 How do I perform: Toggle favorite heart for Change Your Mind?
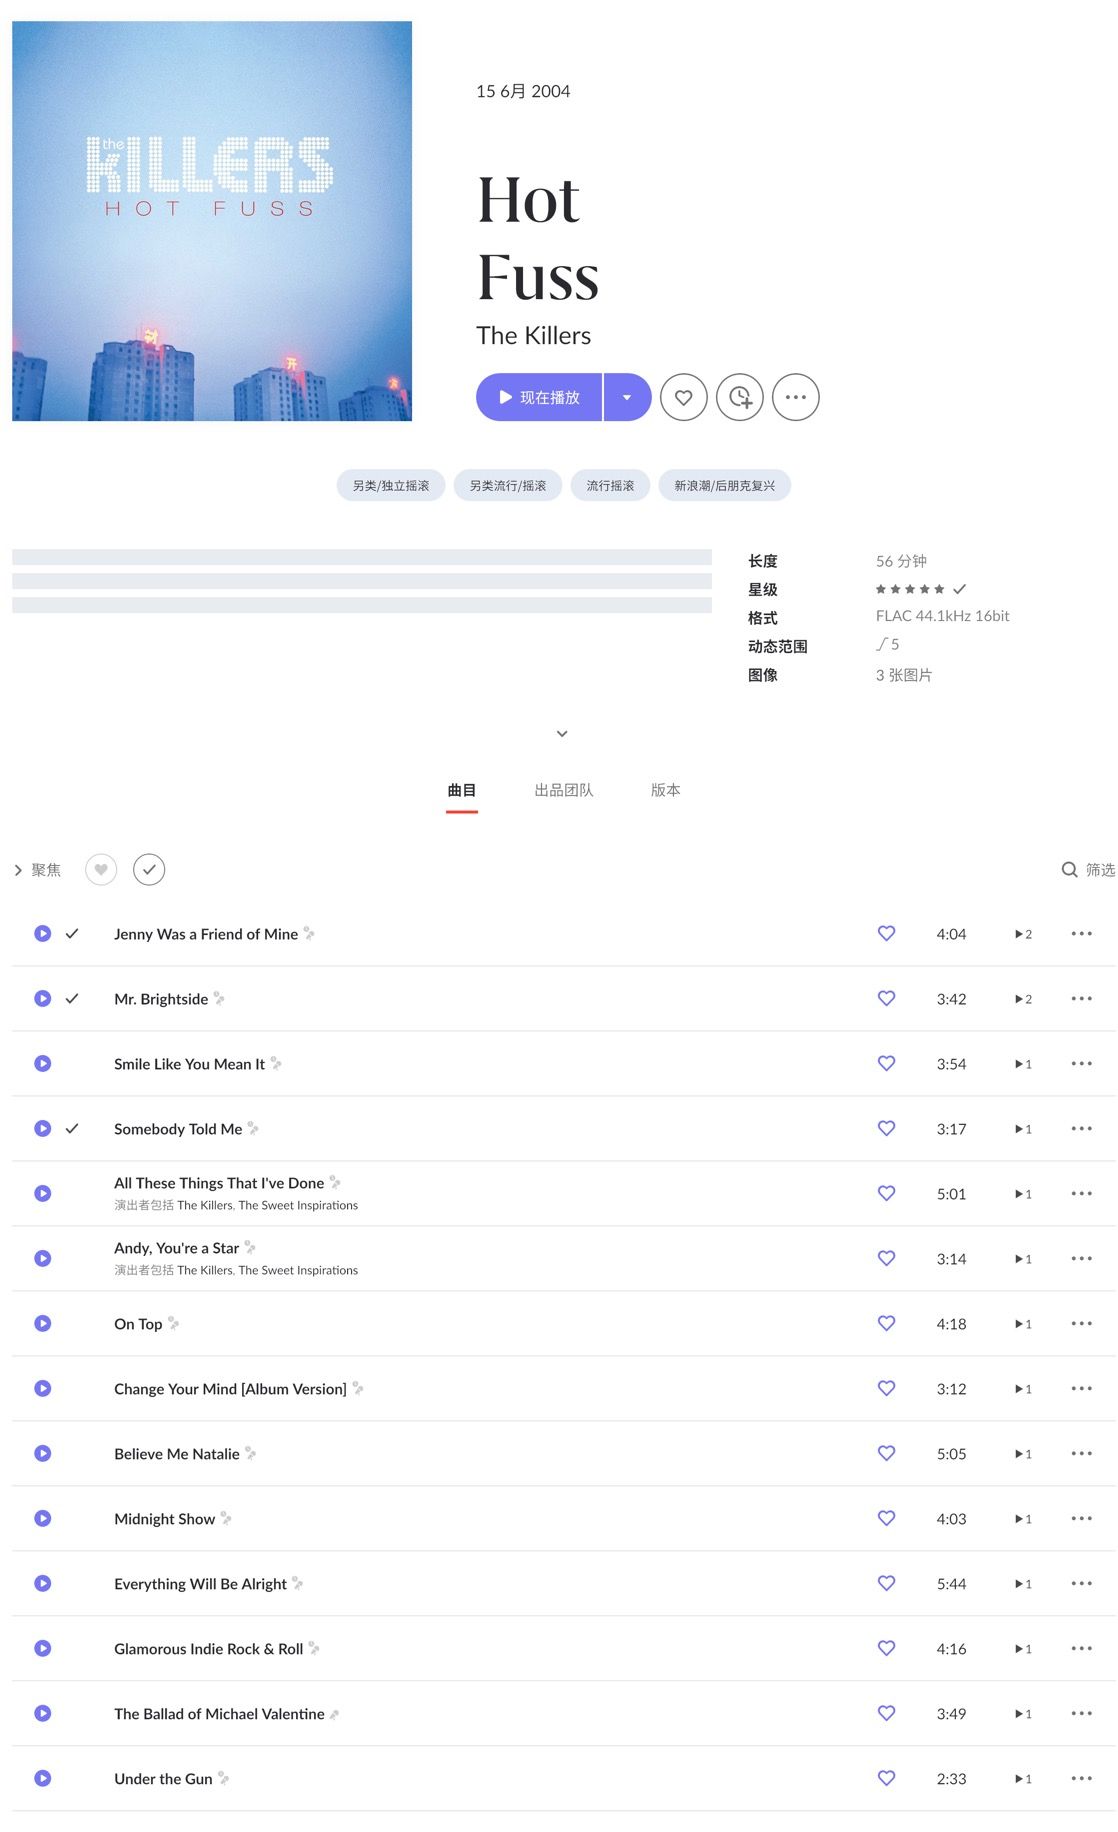(886, 1388)
